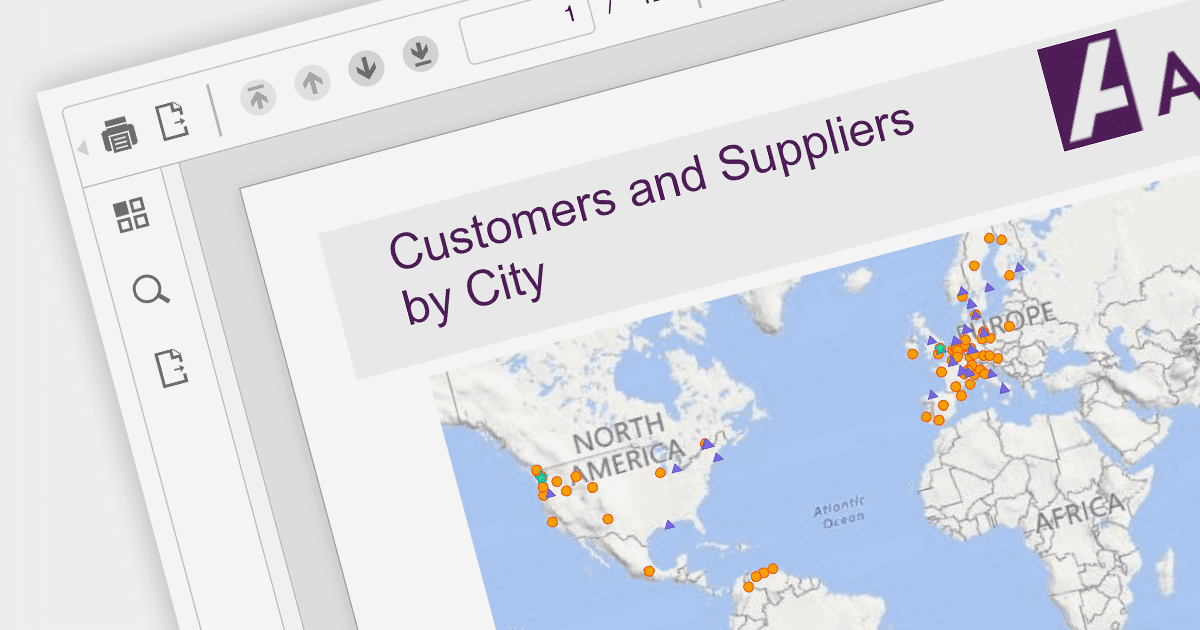
Task: Go to the first page
Action: (x=259, y=97)
